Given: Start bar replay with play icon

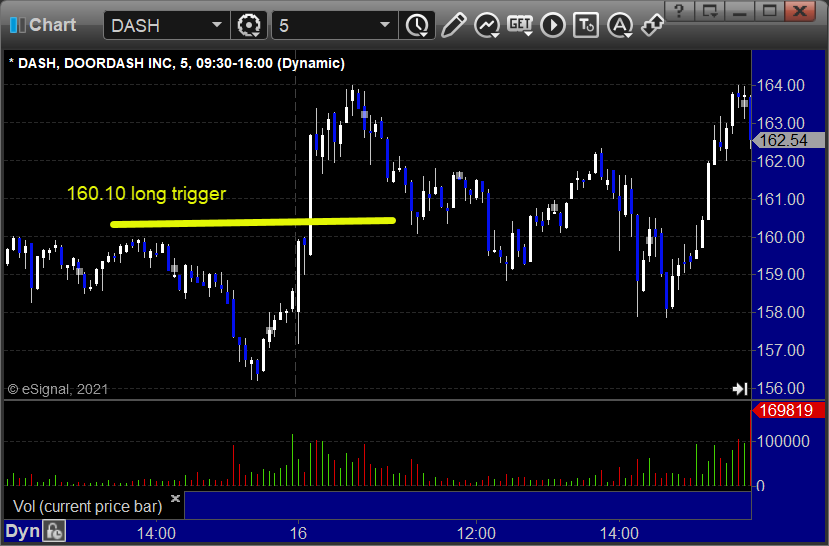Looking at the screenshot, I should click(553, 25).
